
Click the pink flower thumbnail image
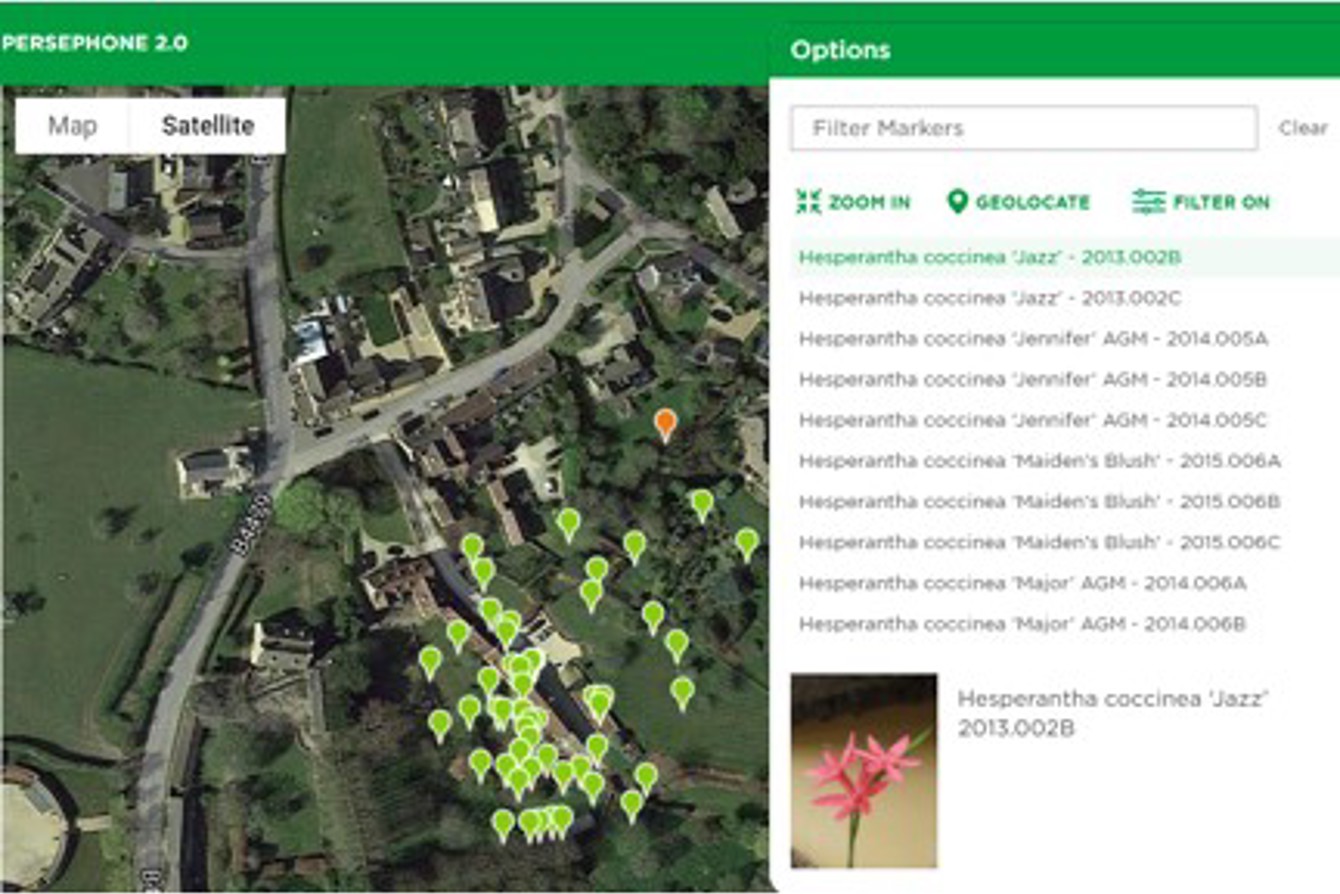tap(864, 770)
